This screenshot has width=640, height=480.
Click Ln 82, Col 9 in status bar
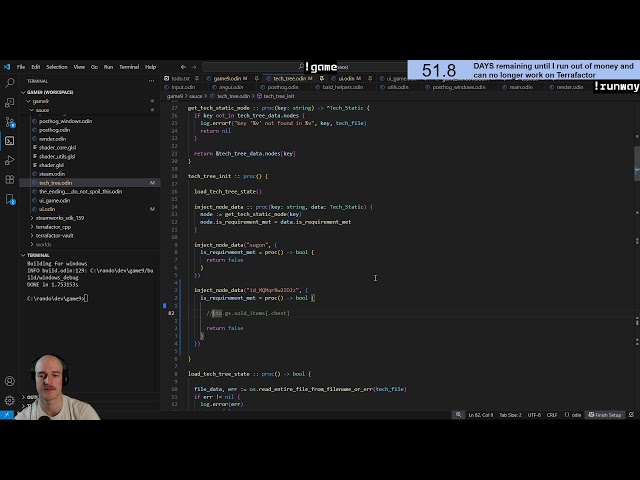(x=480, y=415)
